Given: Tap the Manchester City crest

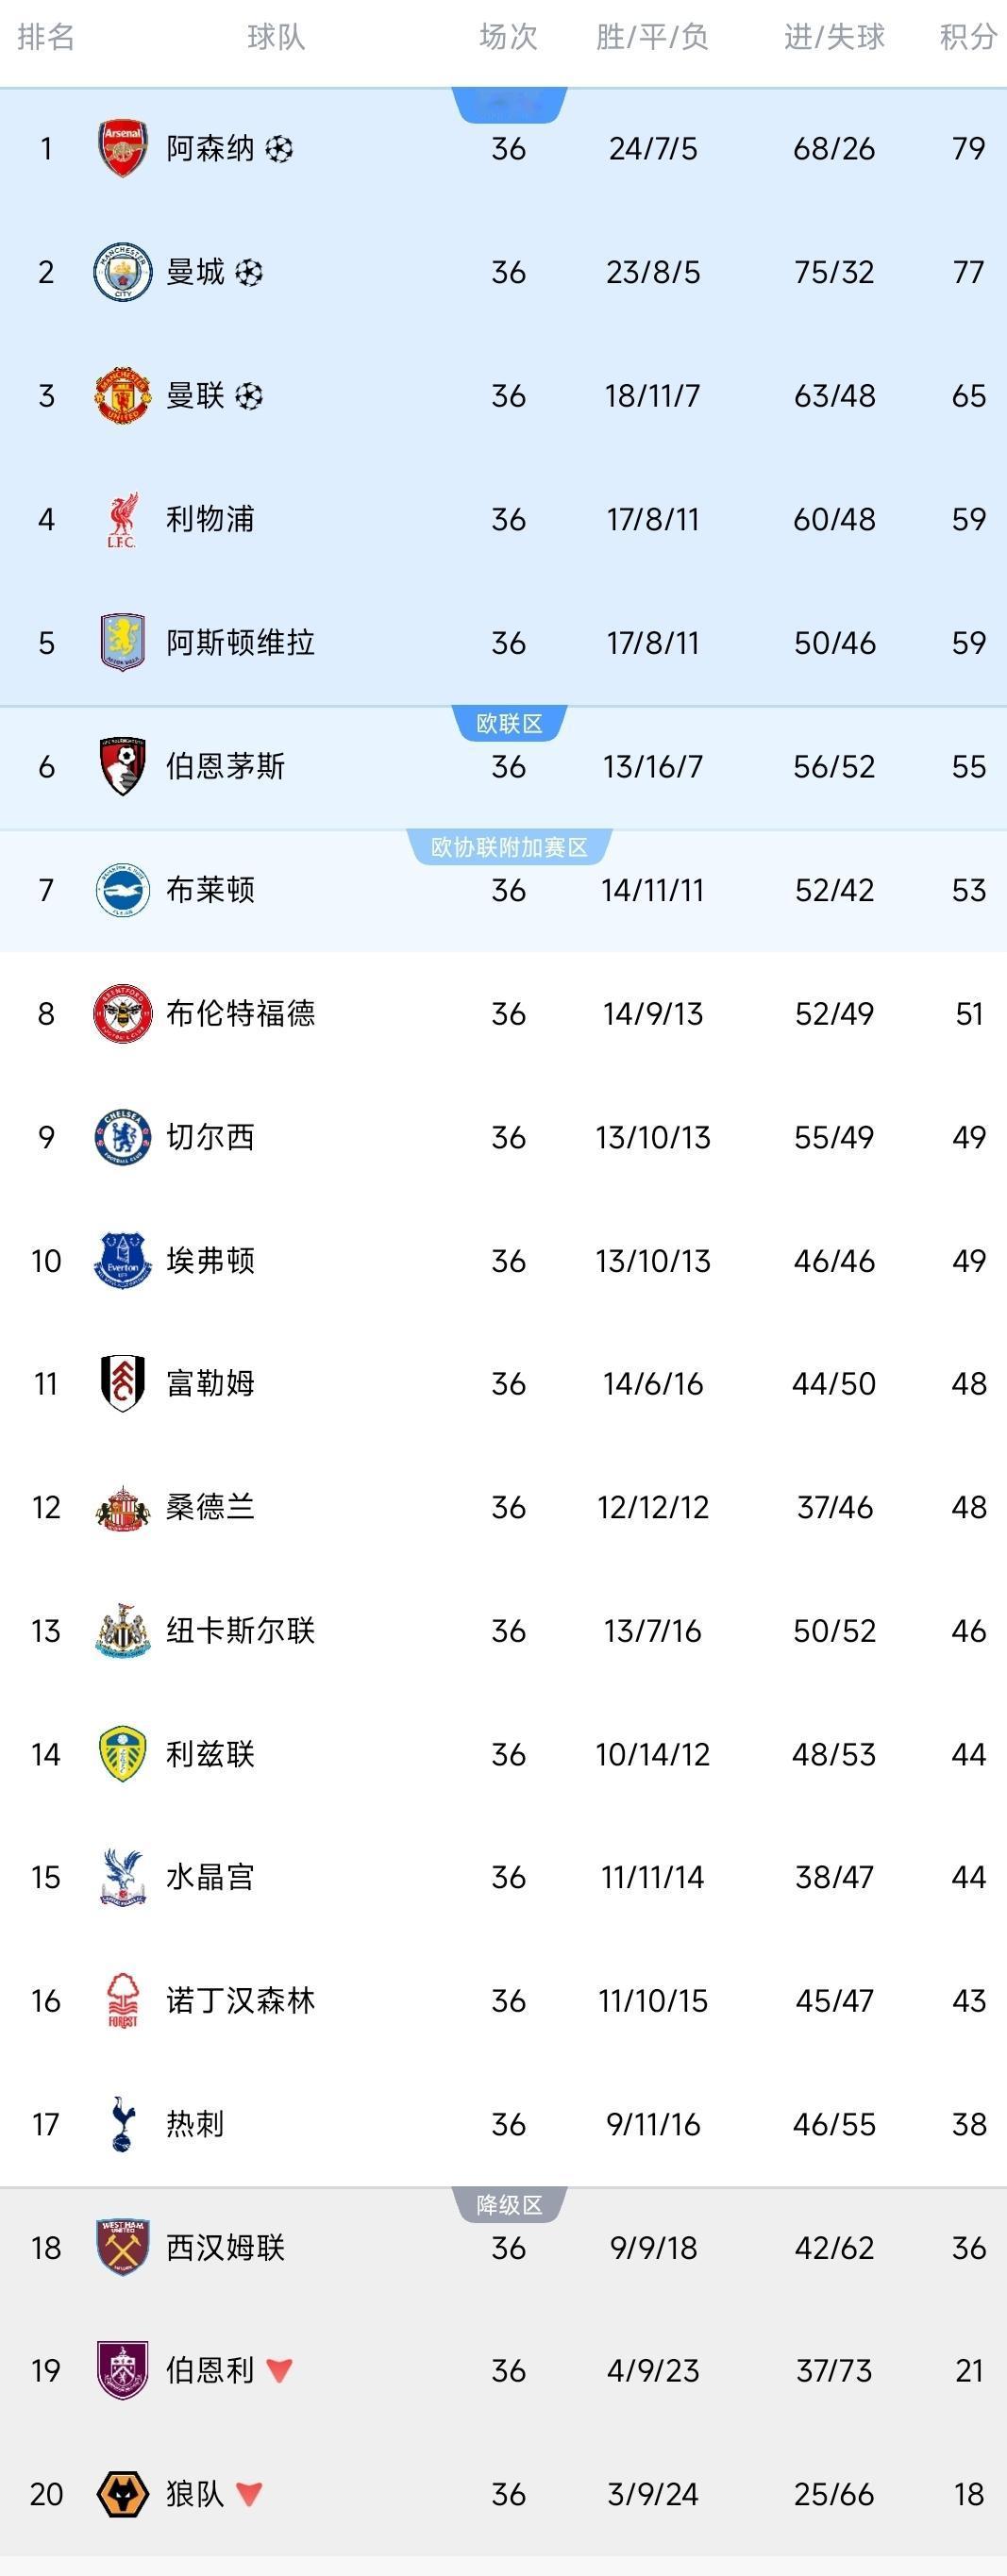Looking at the screenshot, I should tap(122, 272).
